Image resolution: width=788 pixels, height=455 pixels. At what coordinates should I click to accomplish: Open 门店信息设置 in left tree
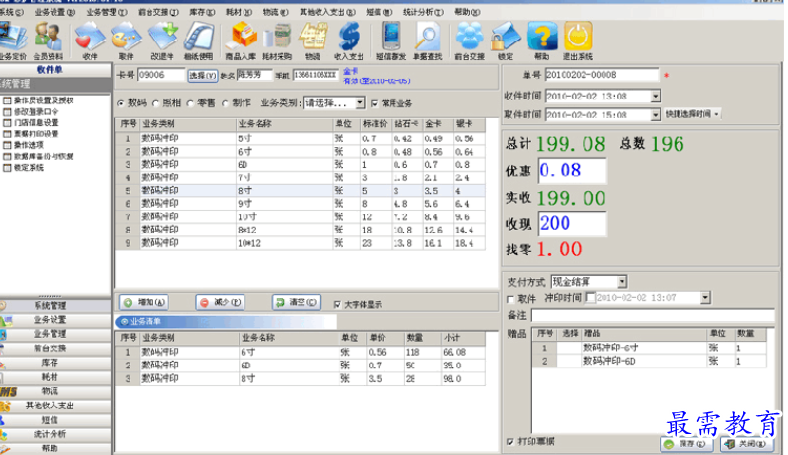[x=35, y=122]
